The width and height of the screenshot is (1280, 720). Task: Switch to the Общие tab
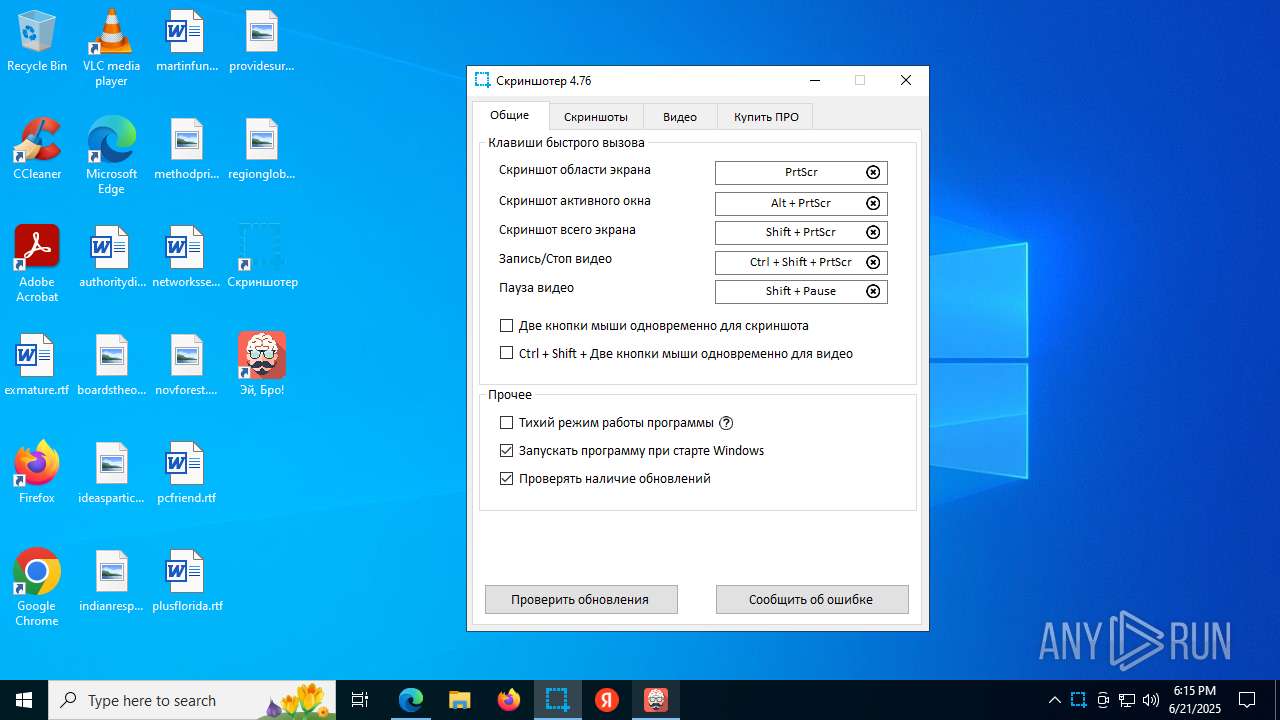click(510, 115)
